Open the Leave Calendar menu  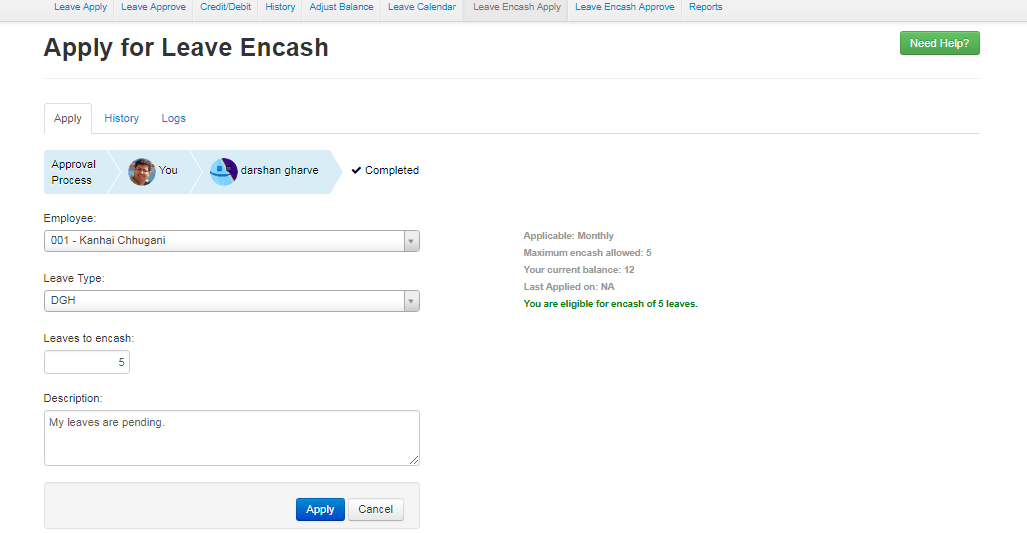(422, 7)
